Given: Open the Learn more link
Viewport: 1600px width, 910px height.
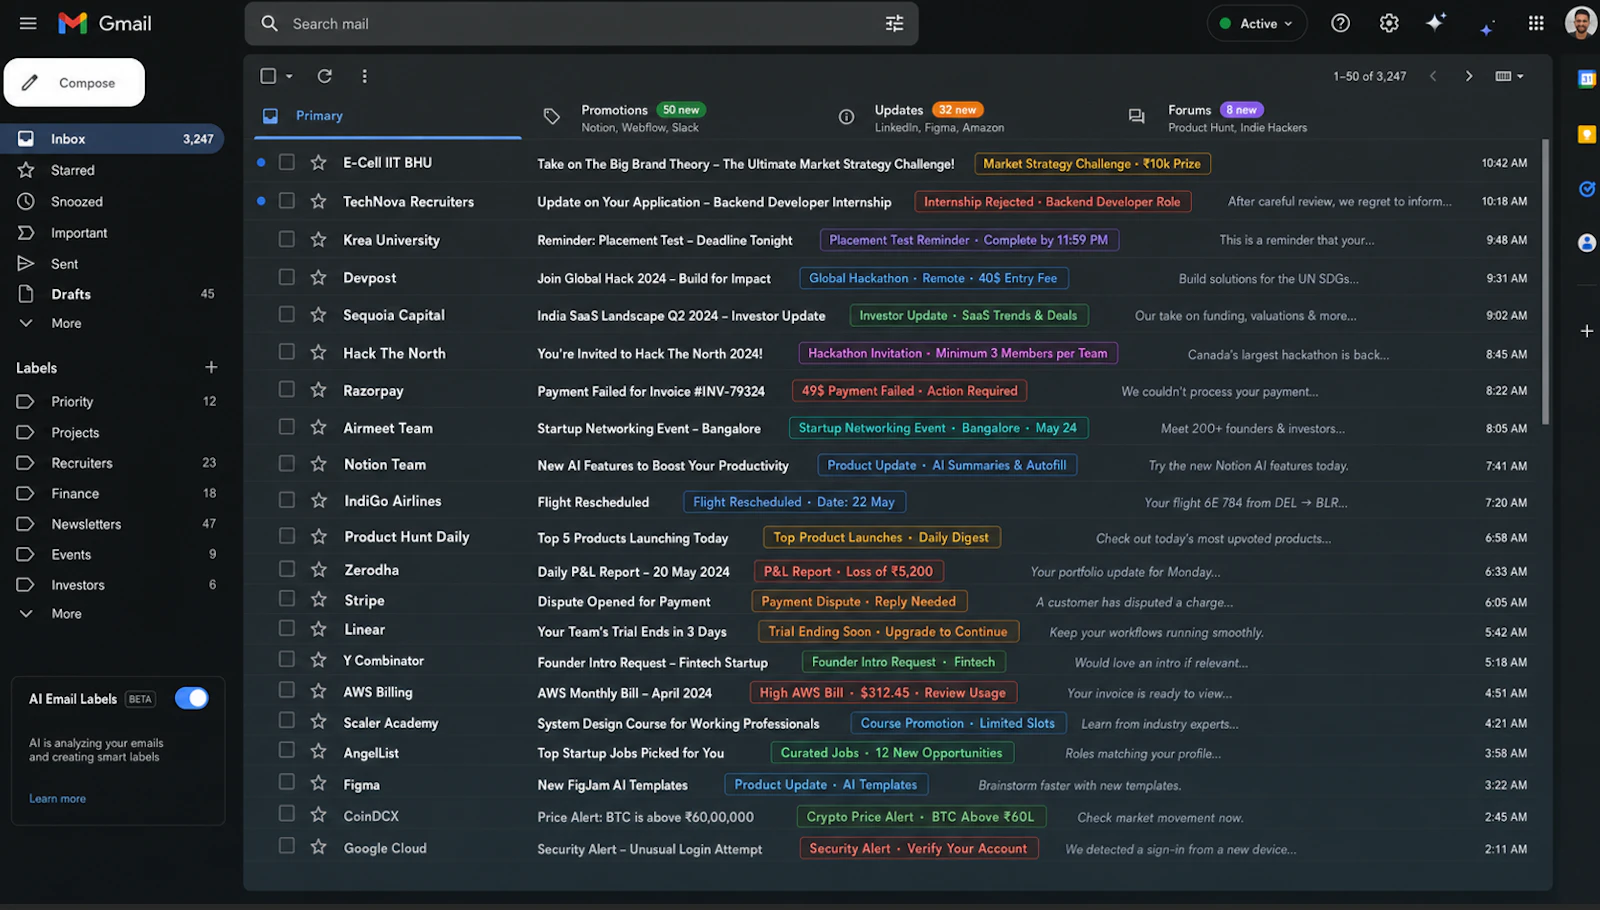Looking at the screenshot, I should (57, 798).
